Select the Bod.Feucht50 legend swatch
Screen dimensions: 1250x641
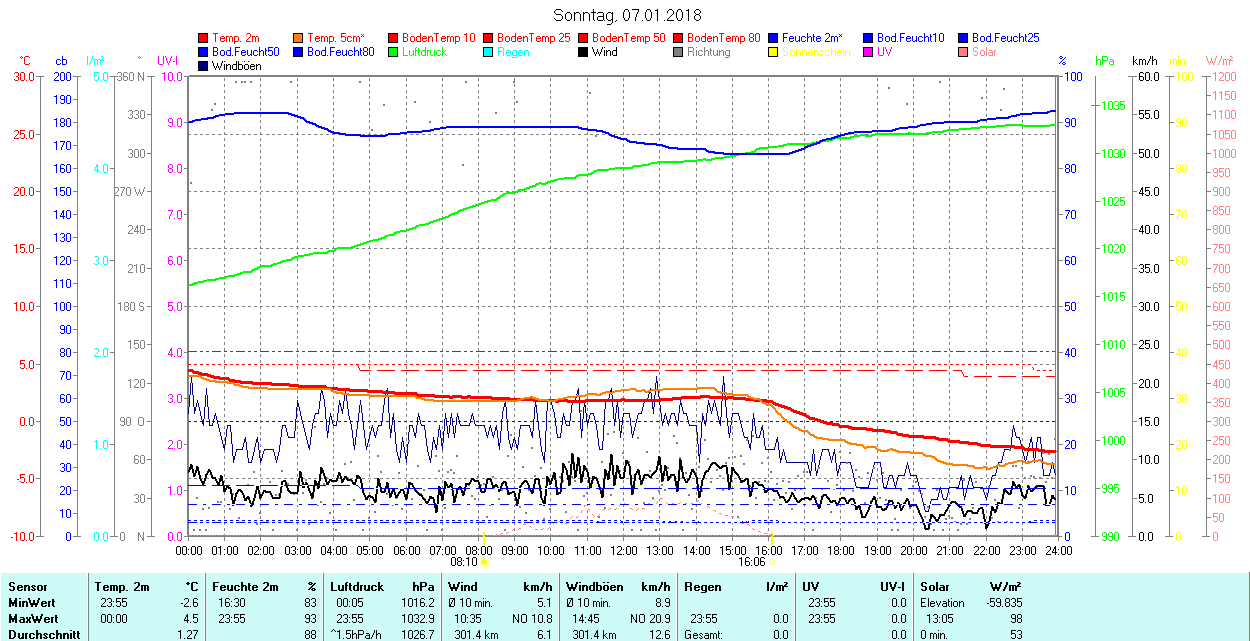coord(203,51)
